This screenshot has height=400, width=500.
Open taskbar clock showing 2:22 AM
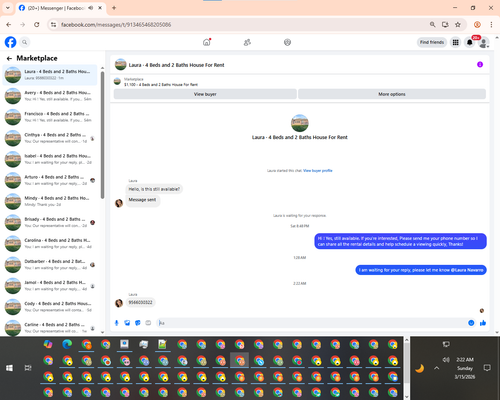click(x=465, y=368)
